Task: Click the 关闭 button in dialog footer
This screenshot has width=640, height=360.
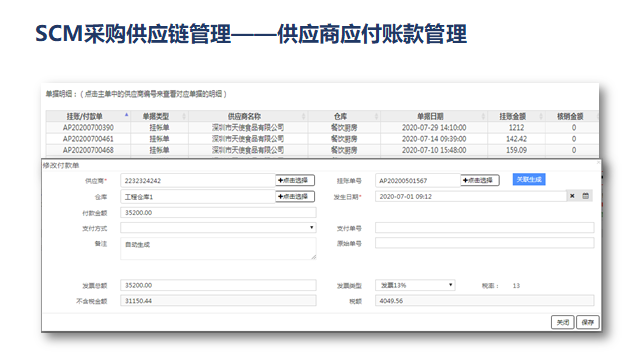Action: (562, 322)
